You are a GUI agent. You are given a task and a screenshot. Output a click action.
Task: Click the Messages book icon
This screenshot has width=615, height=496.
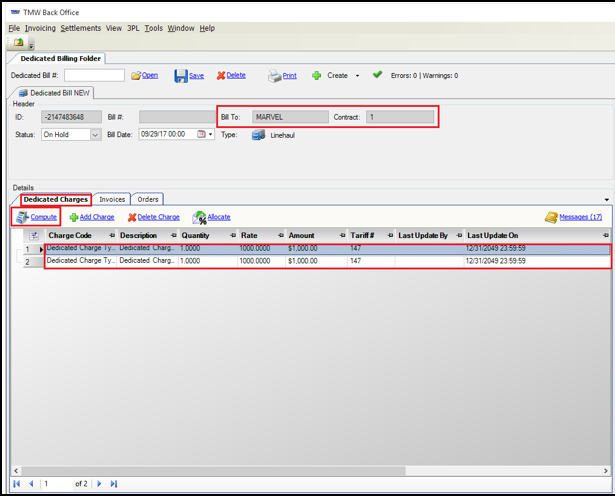(551, 217)
